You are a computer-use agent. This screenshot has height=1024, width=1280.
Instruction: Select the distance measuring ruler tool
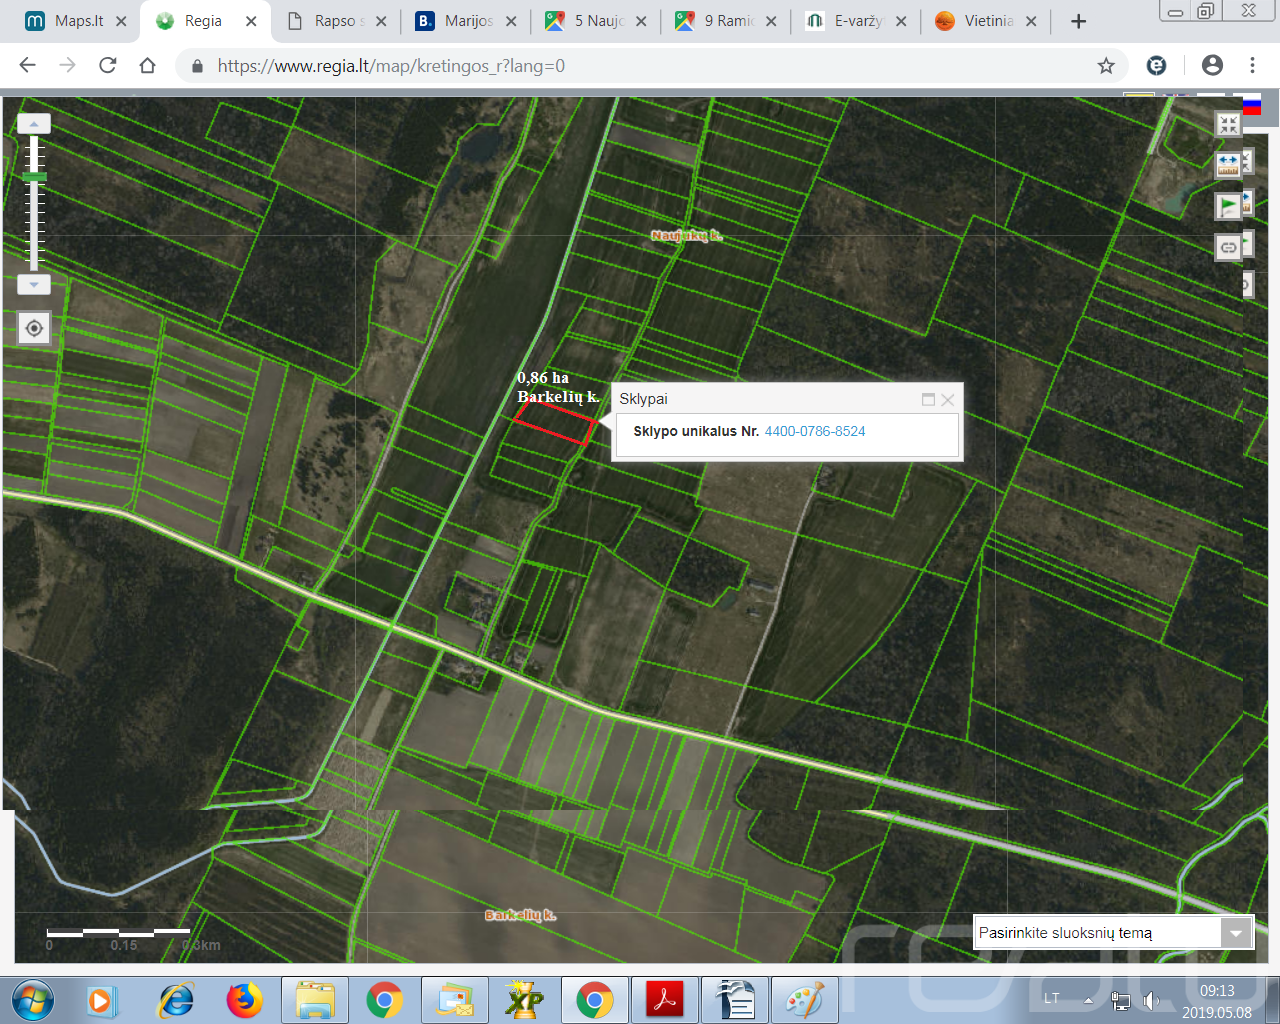(x=1228, y=165)
